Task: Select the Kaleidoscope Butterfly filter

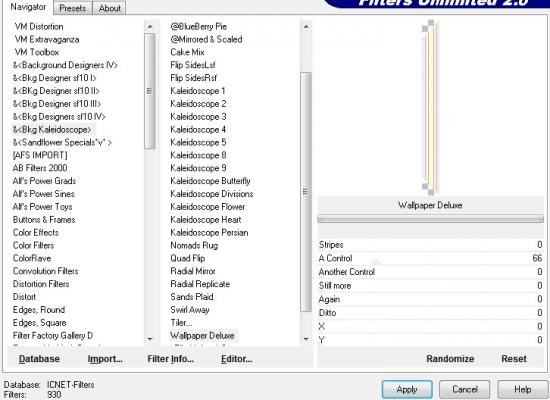Action: click(x=210, y=181)
